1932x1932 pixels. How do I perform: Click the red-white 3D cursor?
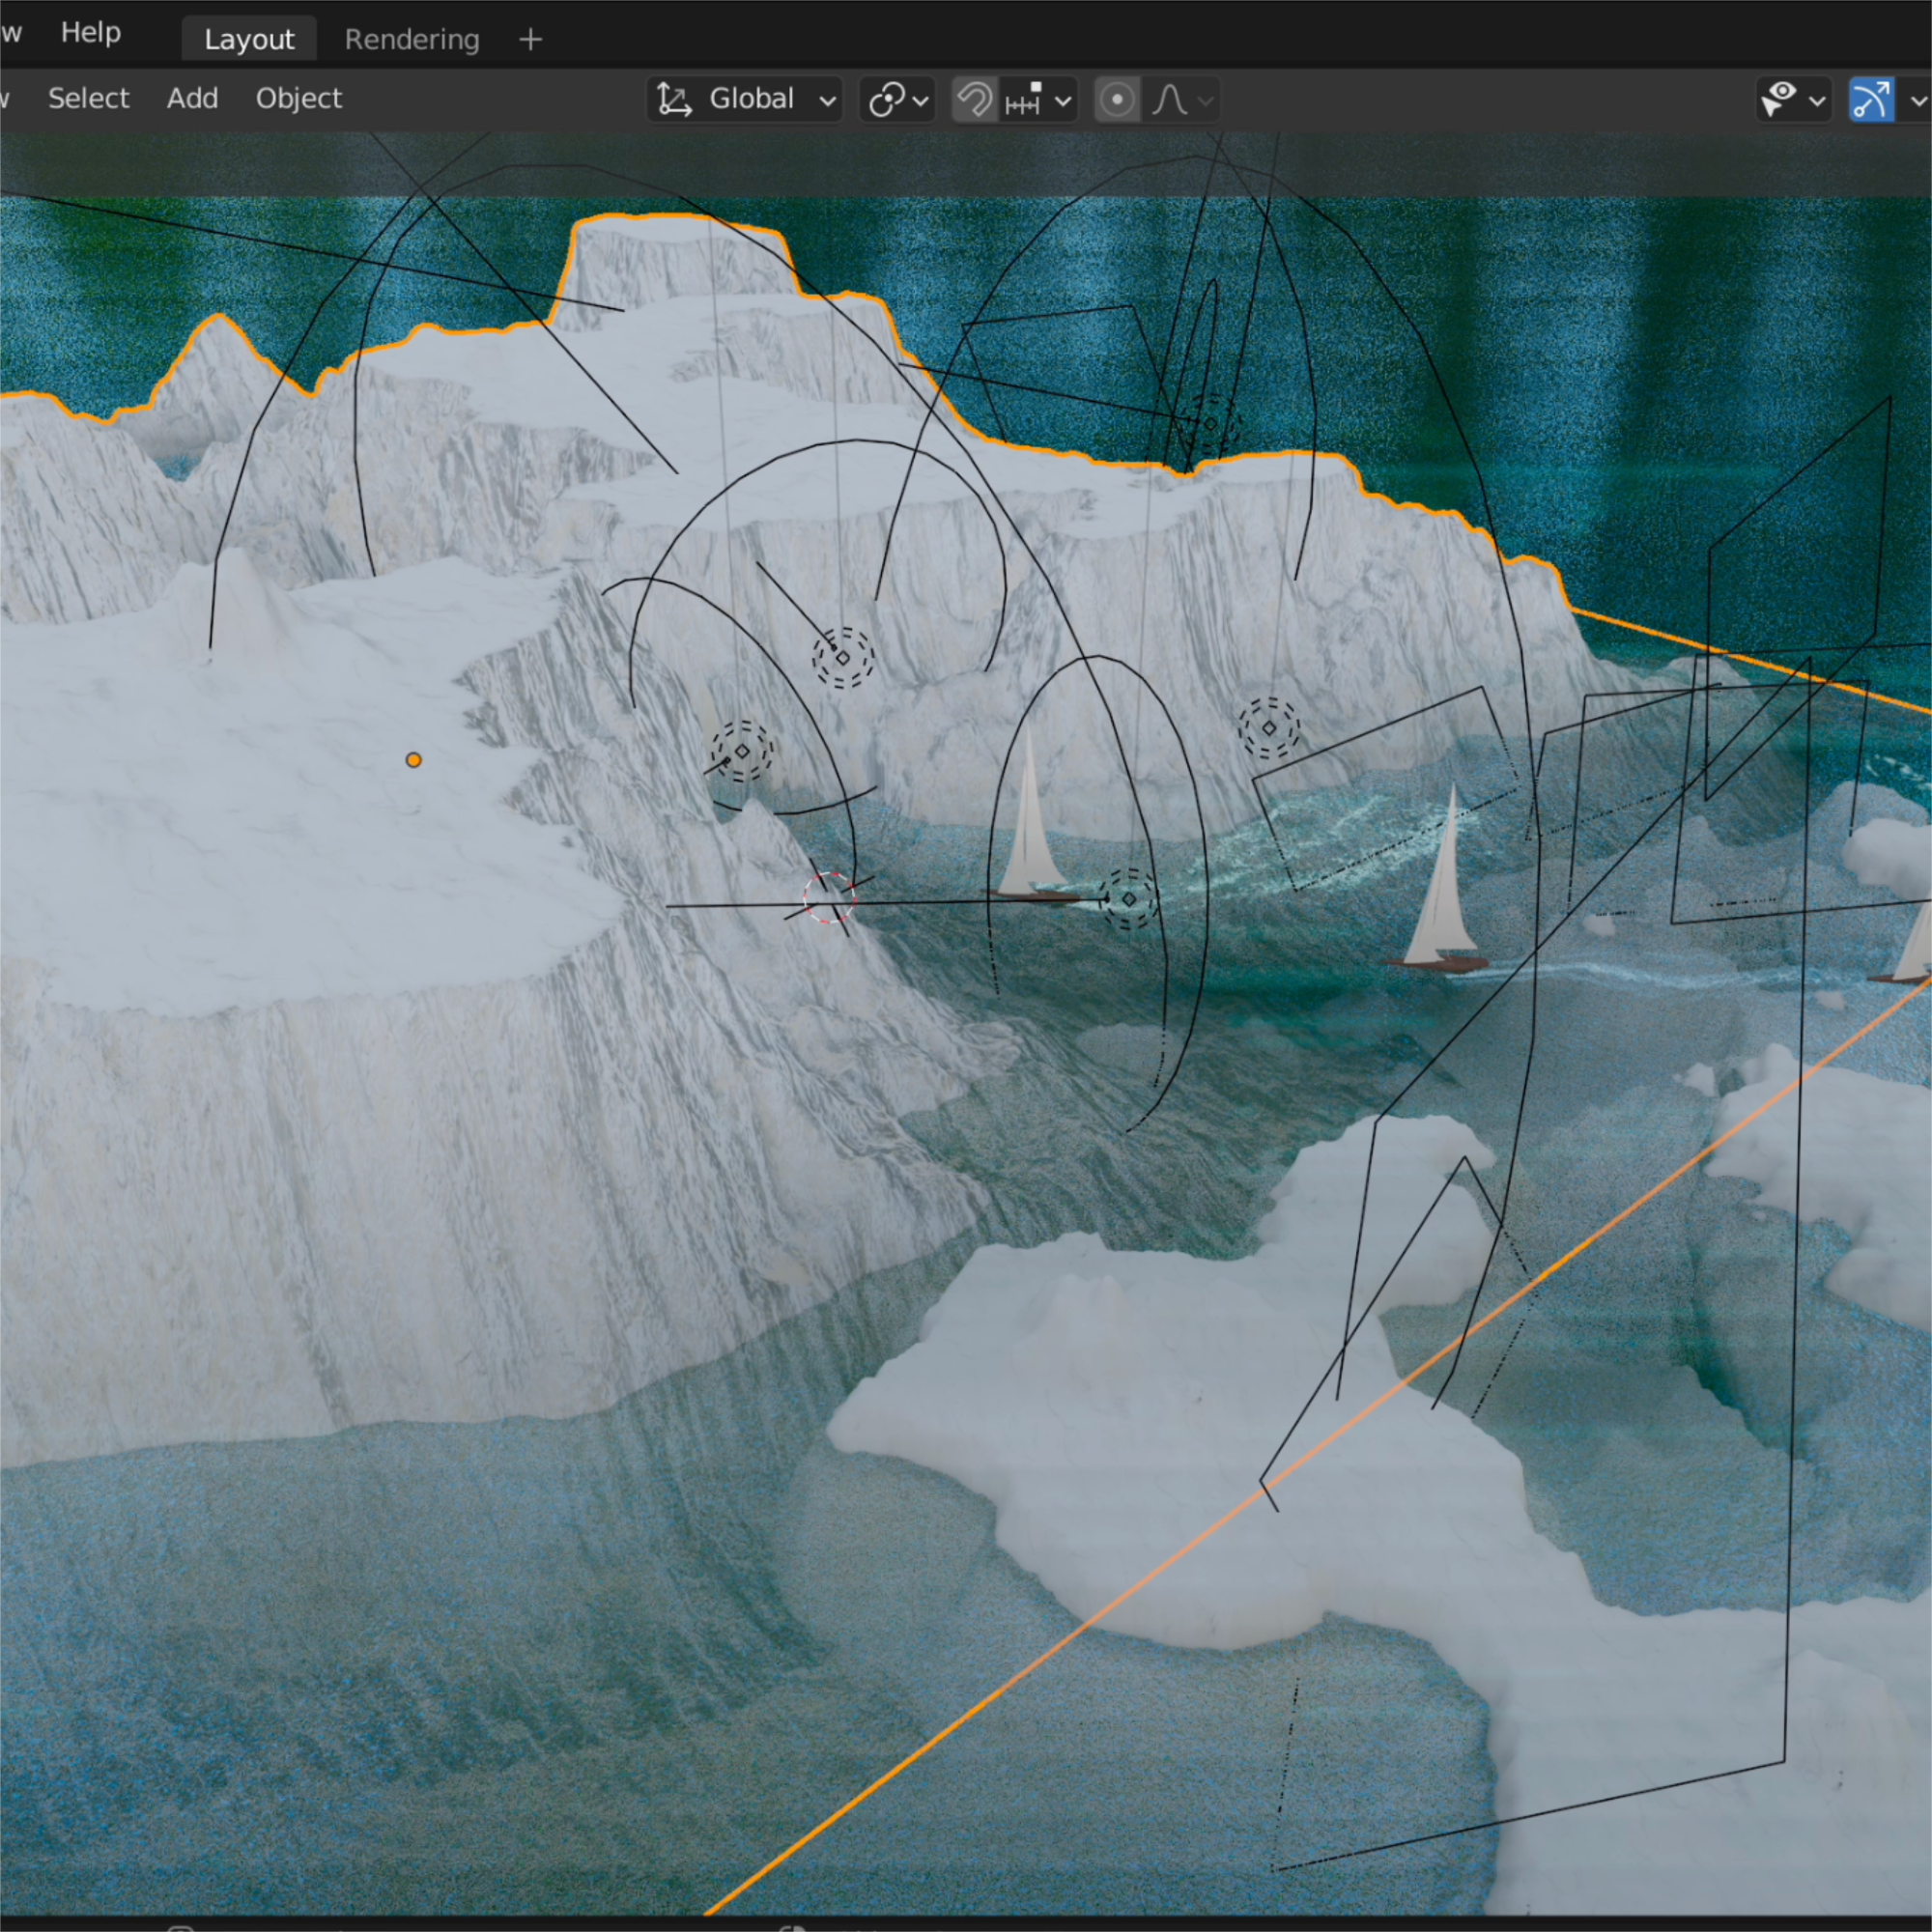coord(829,897)
